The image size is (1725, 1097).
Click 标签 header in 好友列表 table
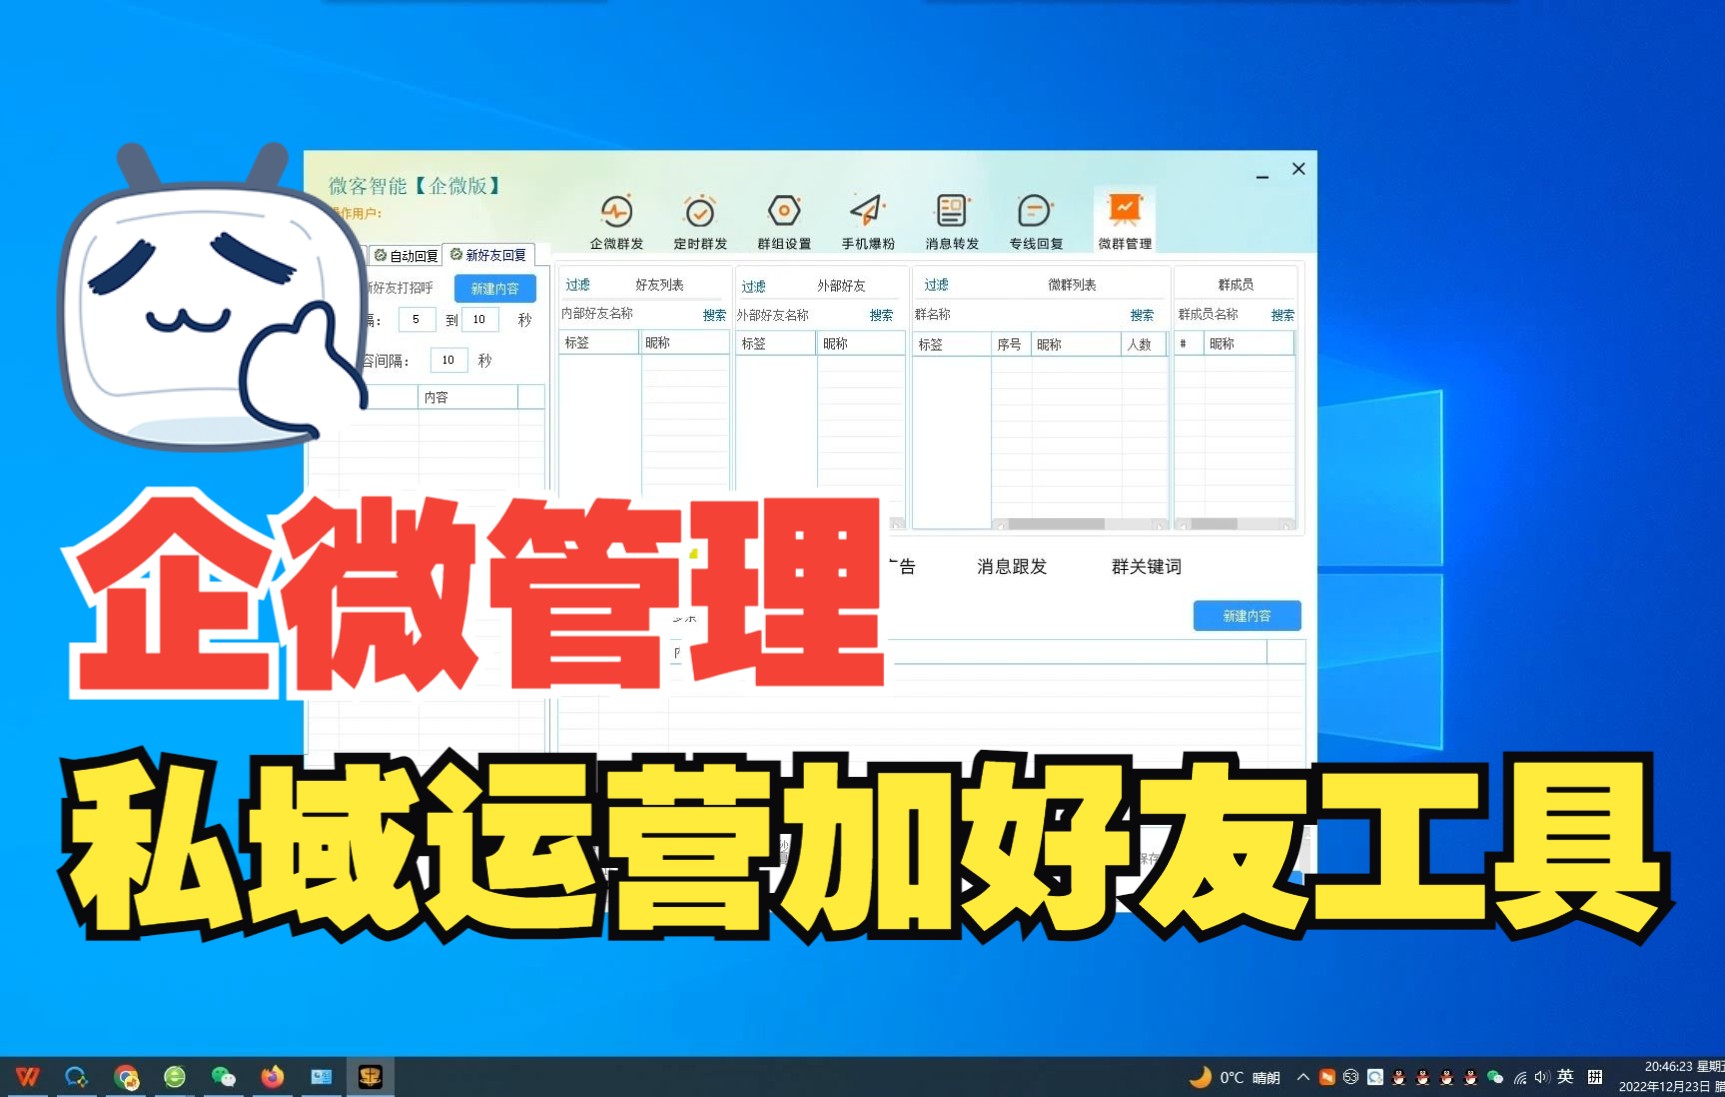click(599, 343)
